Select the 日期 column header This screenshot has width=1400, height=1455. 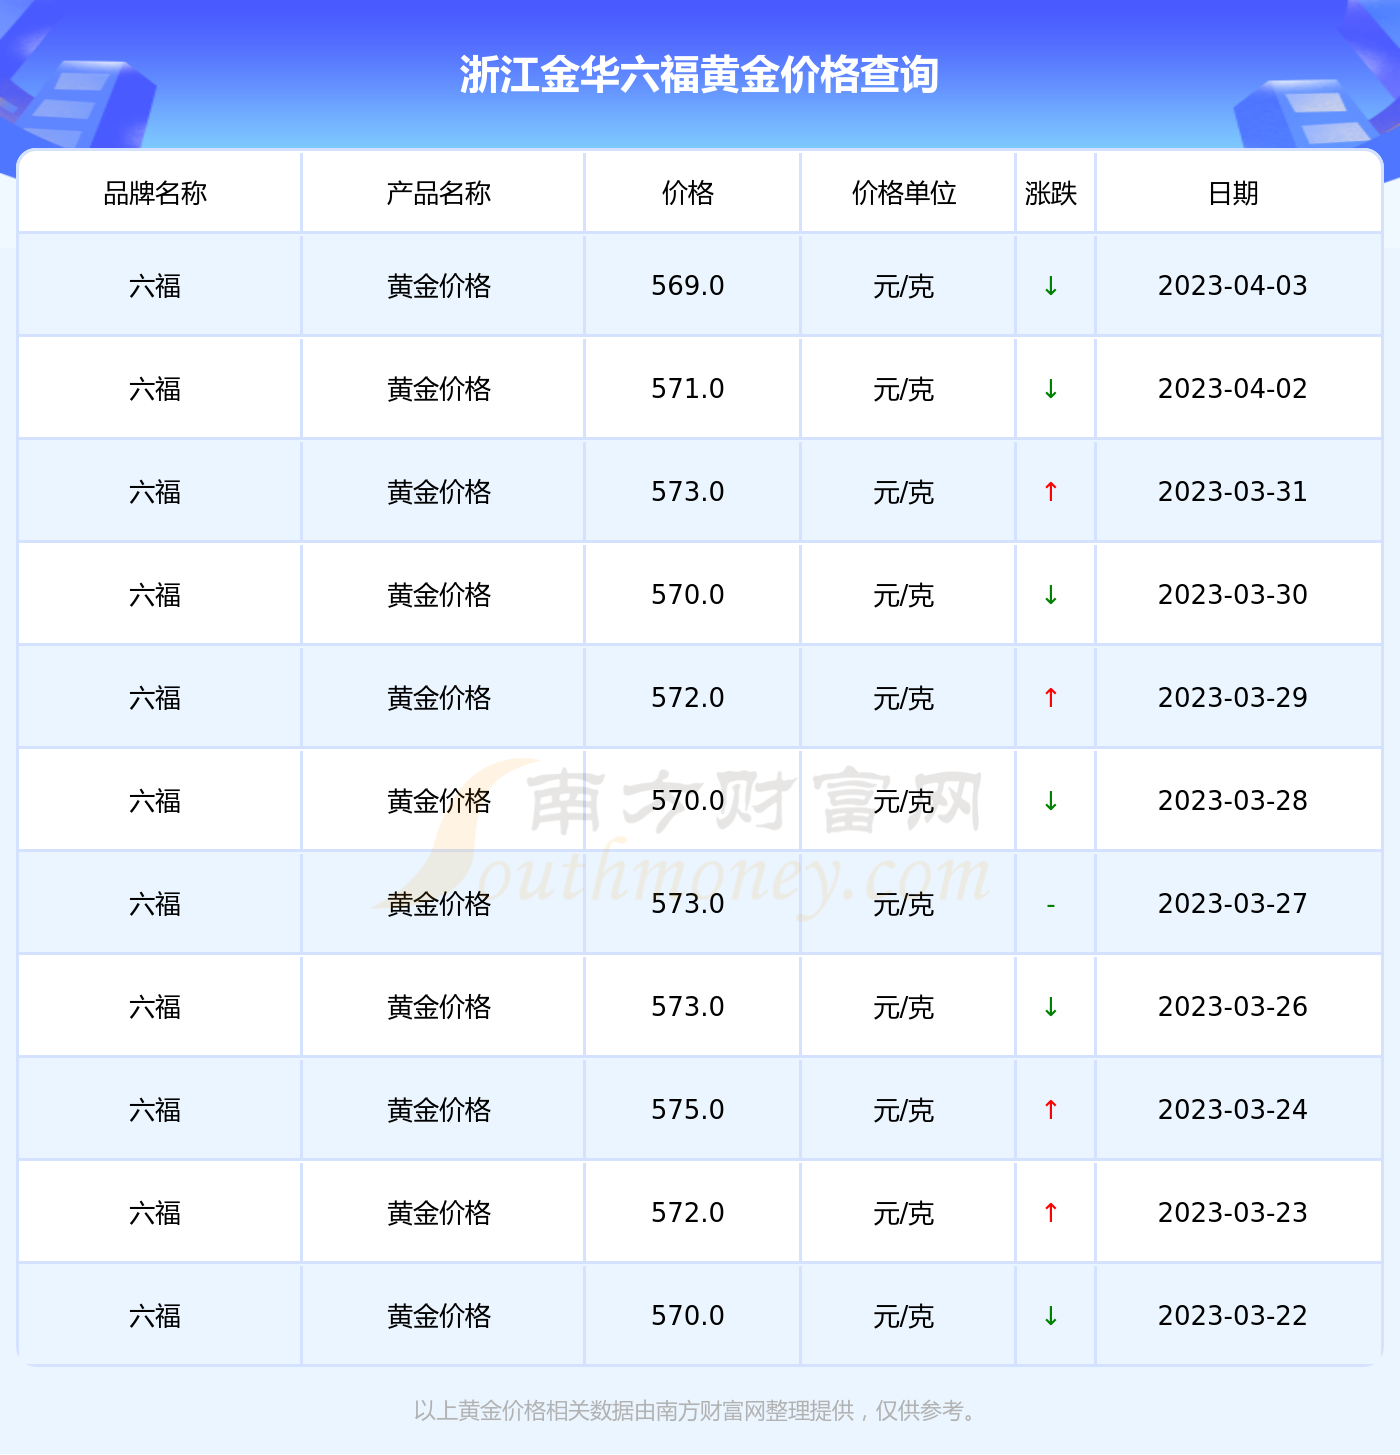(1233, 193)
